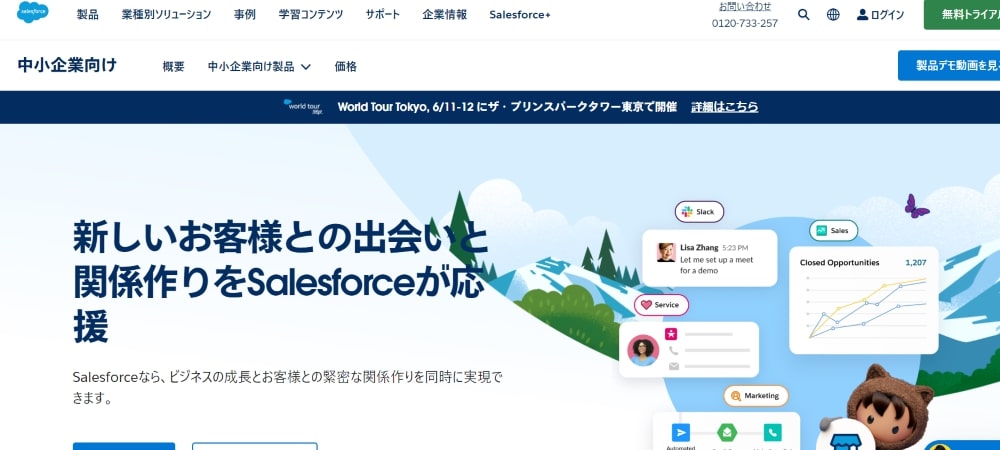Select the 概要 tab
Viewport: 1000px width, 450px height.
pos(173,66)
